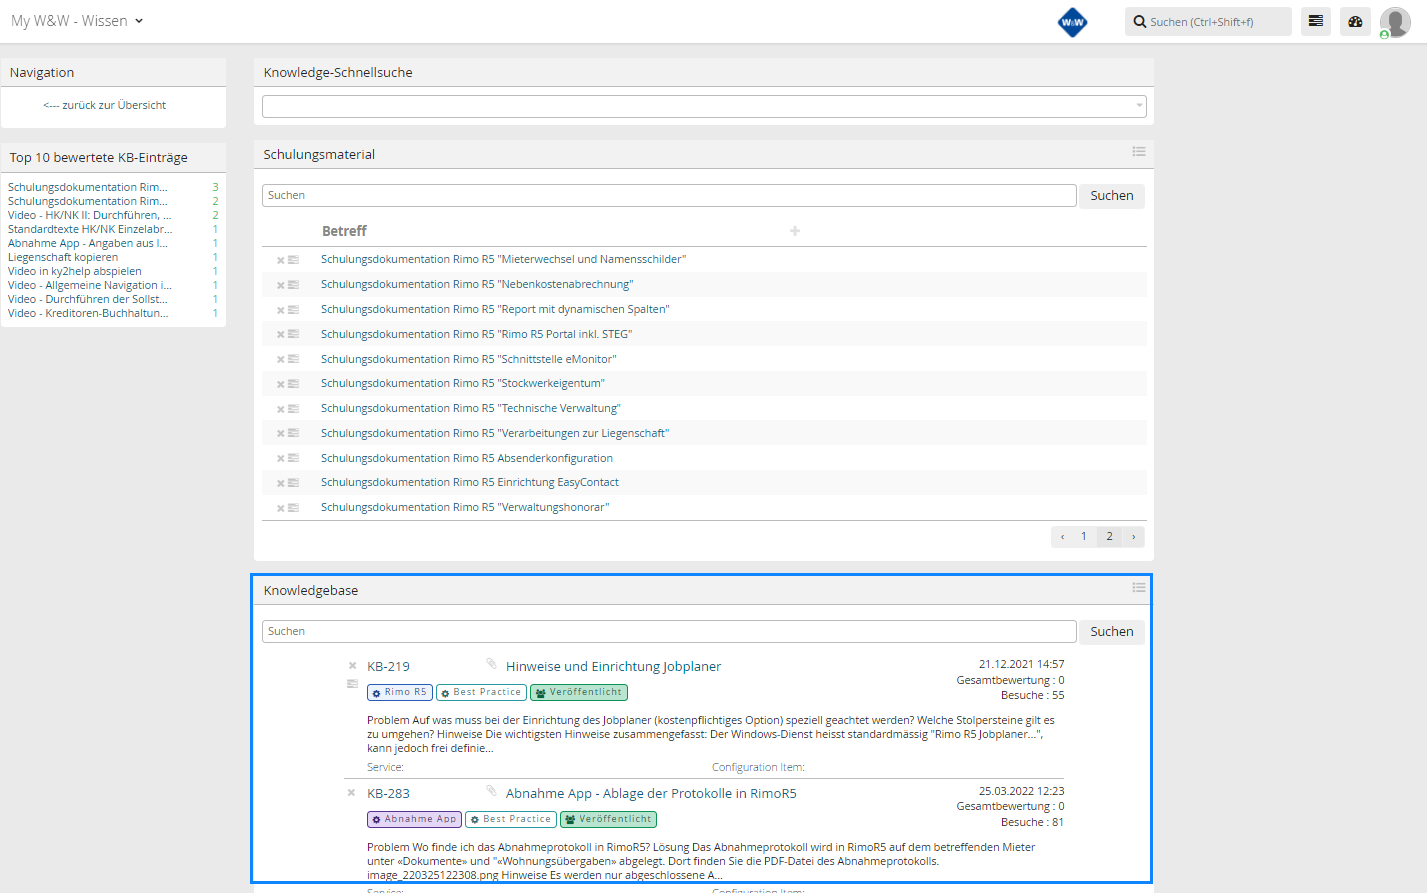The width and height of the screenshot is (1427, 893).
Task: Open top-rated entry 'Liegenschaft kopieren'
Action: [x=63, y=257]
